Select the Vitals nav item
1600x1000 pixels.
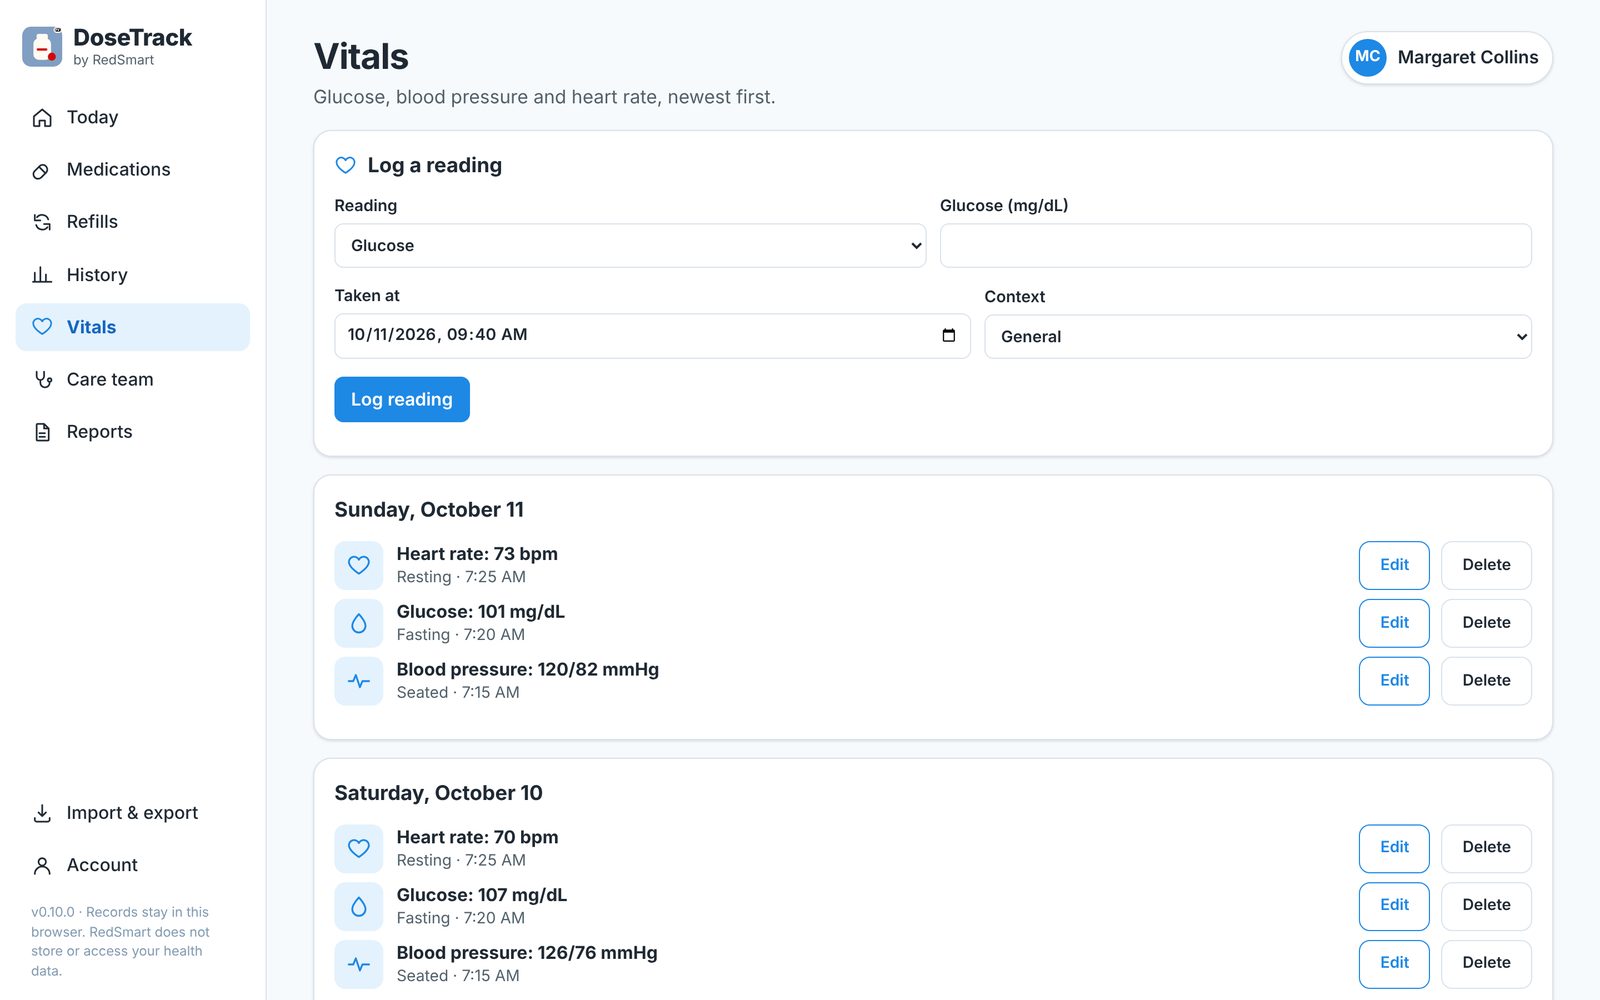coord(133,327)
